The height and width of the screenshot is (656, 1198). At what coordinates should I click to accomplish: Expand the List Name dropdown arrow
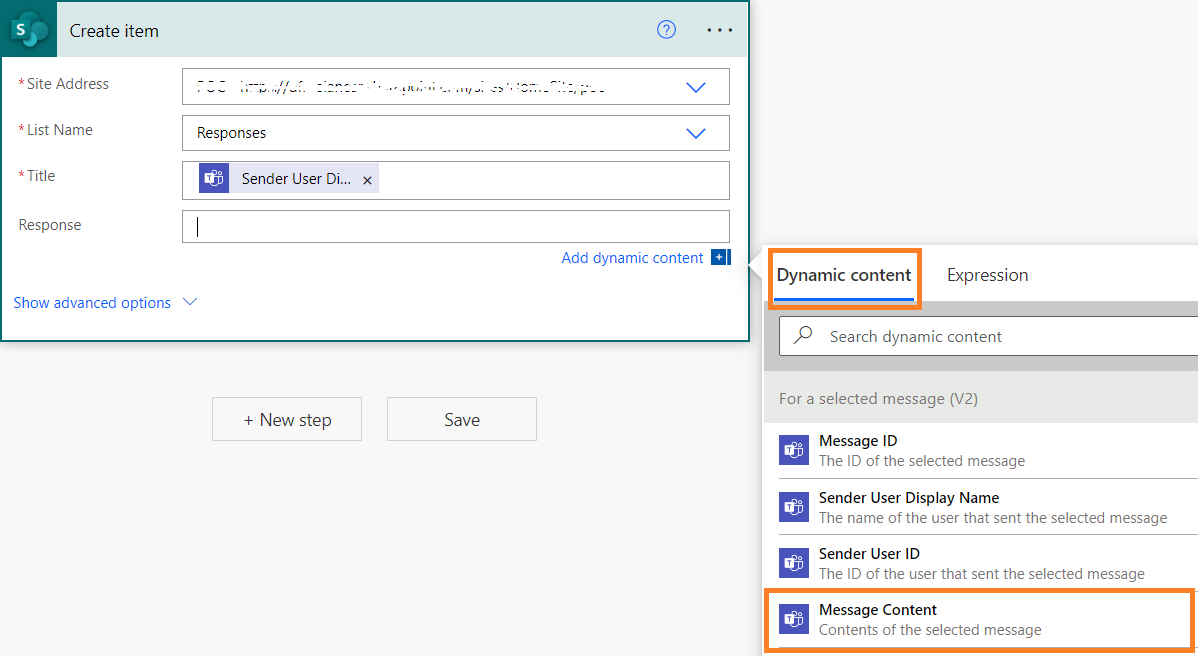pos(695,133)
